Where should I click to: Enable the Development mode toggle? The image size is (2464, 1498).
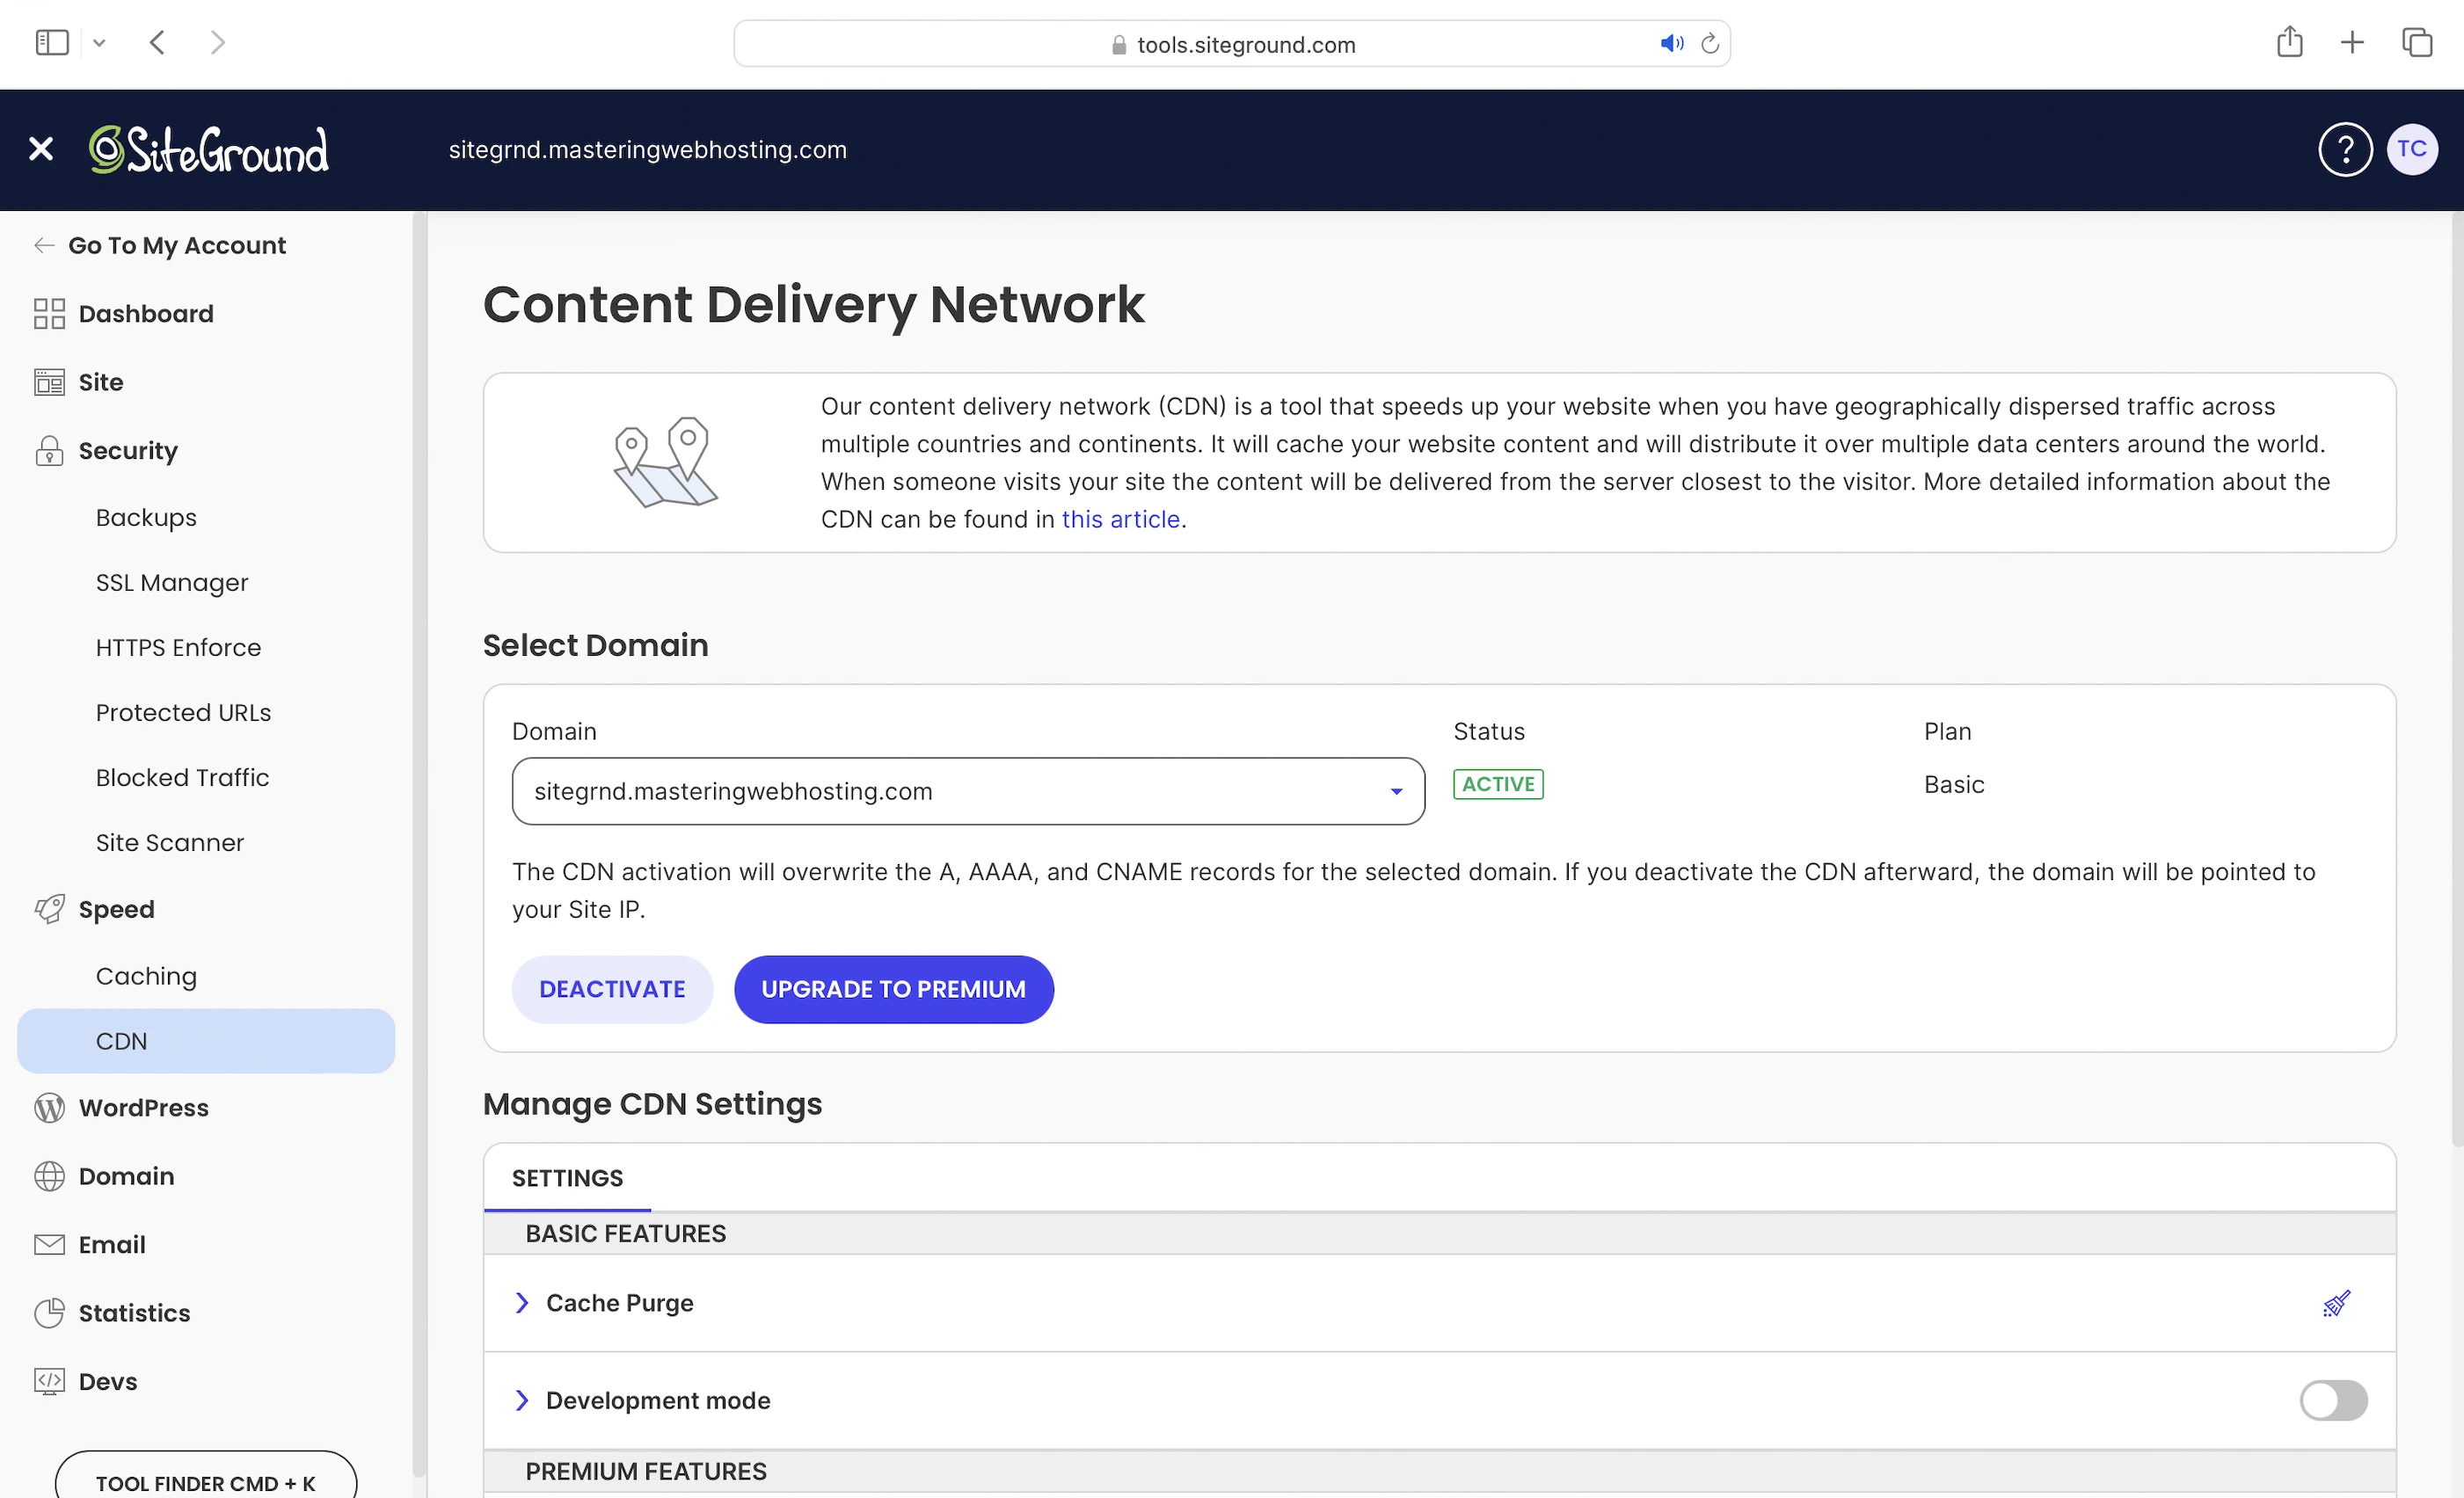tap(2332, 1400)
